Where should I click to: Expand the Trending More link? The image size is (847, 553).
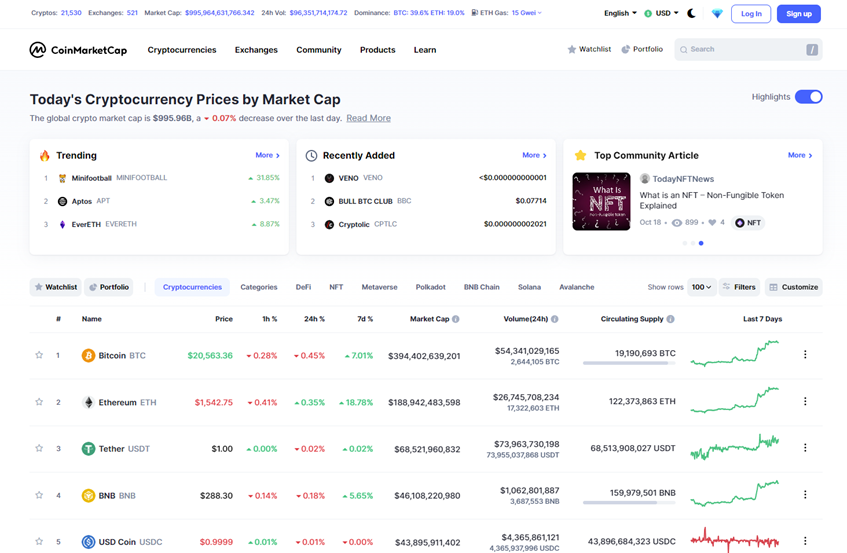click(267, 155)
